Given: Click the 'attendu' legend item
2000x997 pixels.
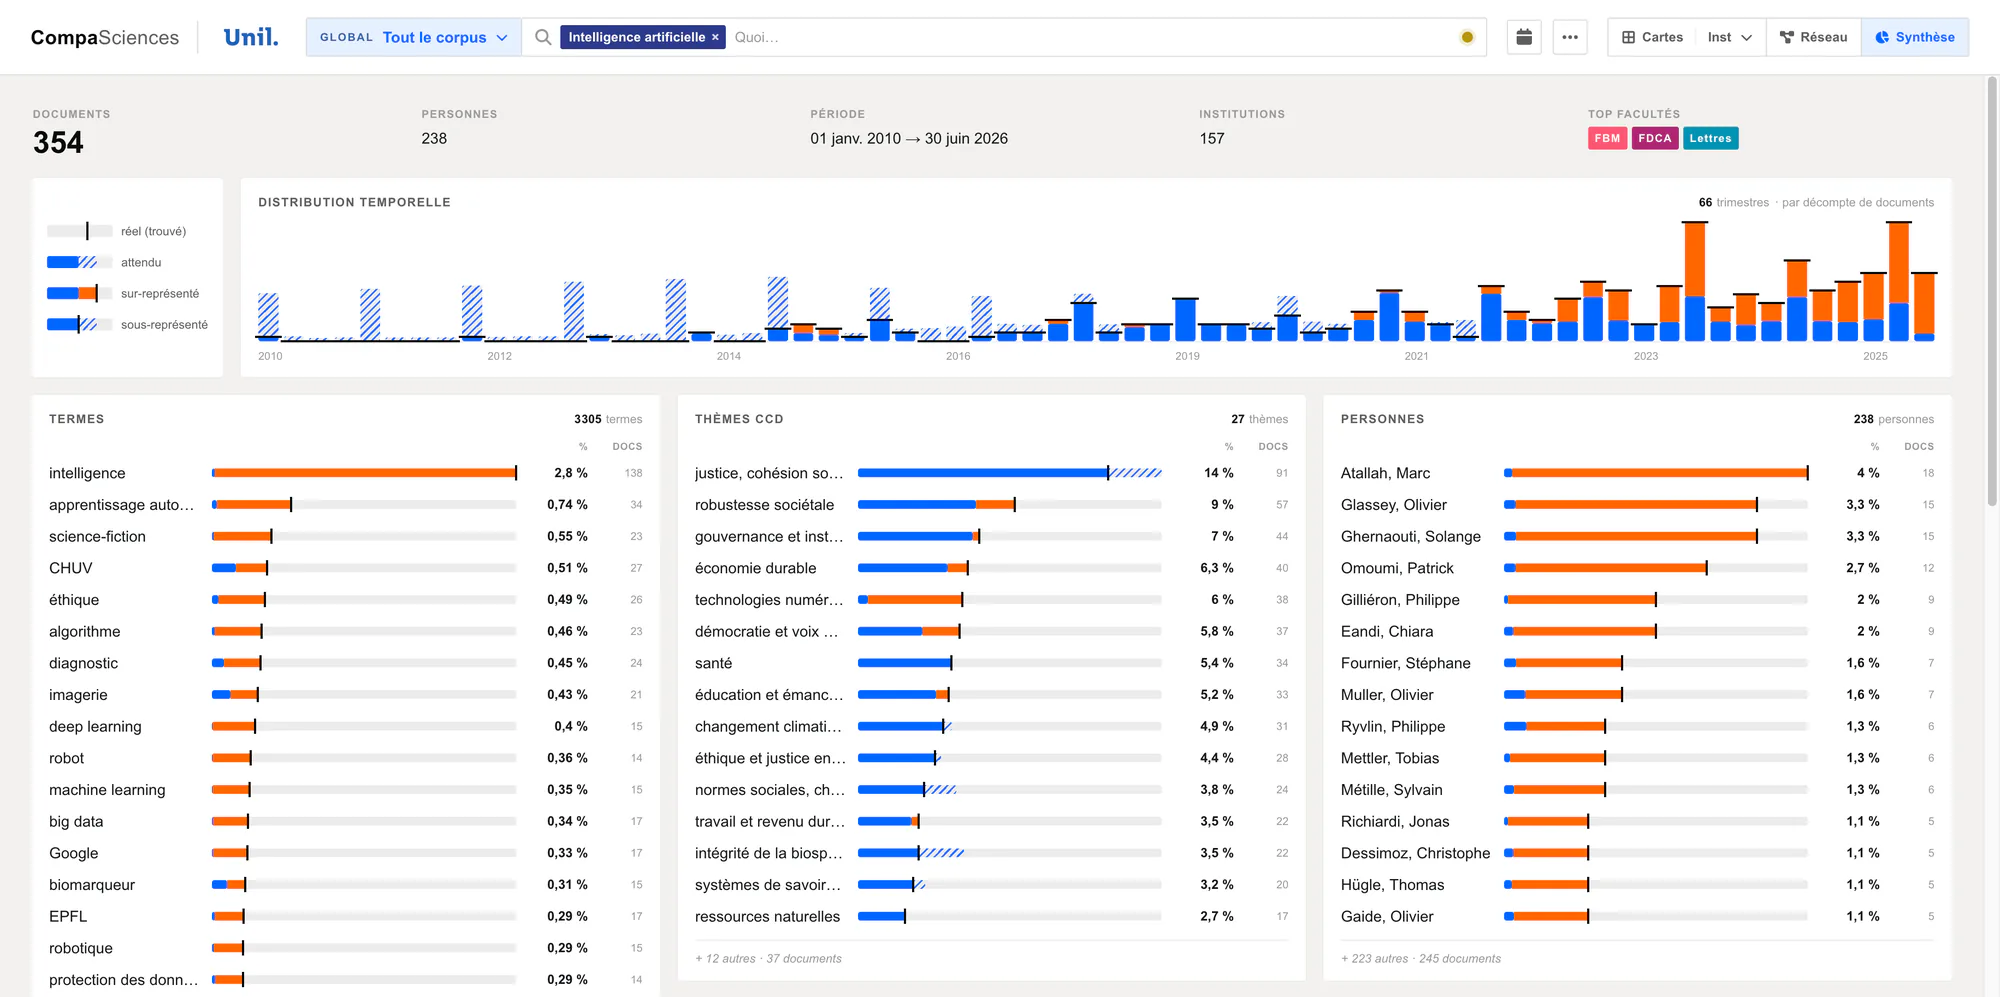Looking at the screenshot, I should 104,262.
